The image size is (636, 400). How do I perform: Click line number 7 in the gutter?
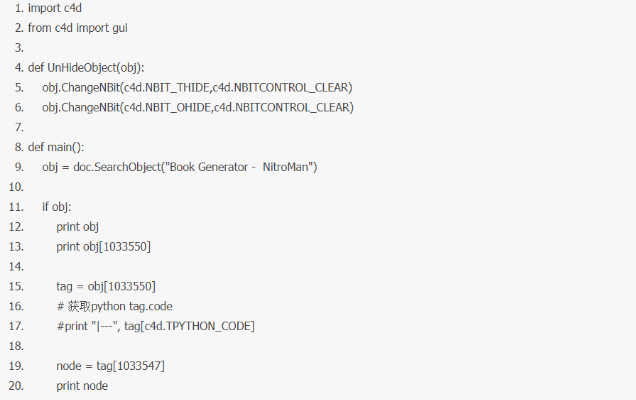point(18,128)
